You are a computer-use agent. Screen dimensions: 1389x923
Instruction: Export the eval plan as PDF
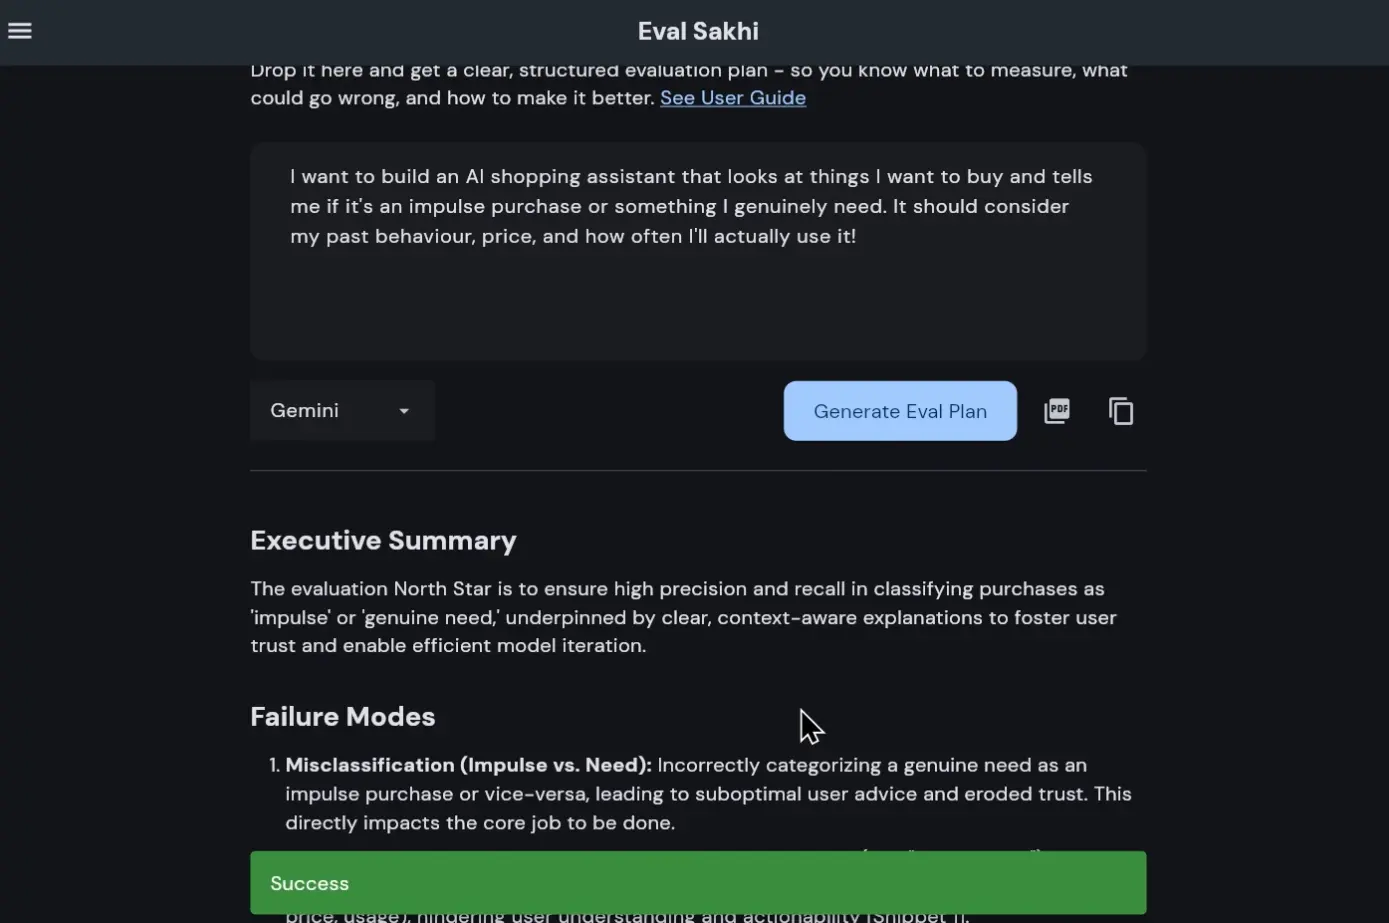tap(1057, 410)
